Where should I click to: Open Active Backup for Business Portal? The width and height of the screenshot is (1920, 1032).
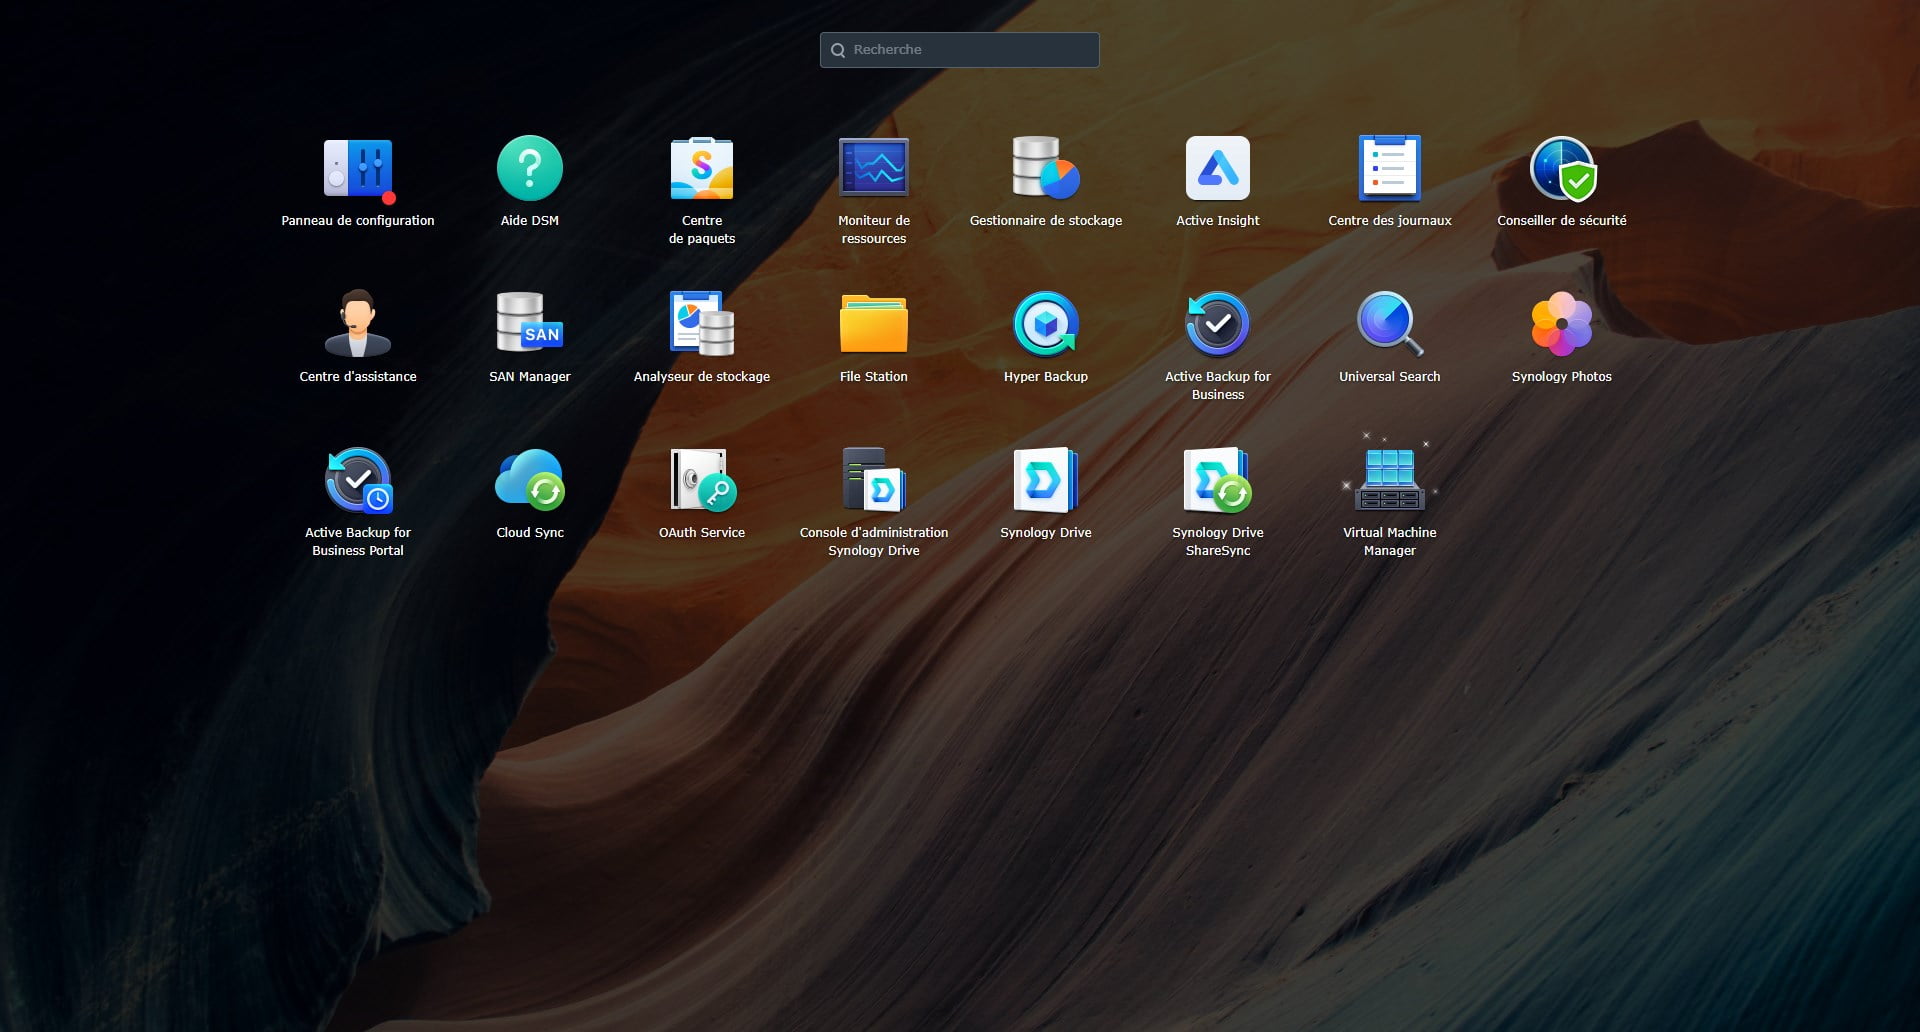click(358, 480)
